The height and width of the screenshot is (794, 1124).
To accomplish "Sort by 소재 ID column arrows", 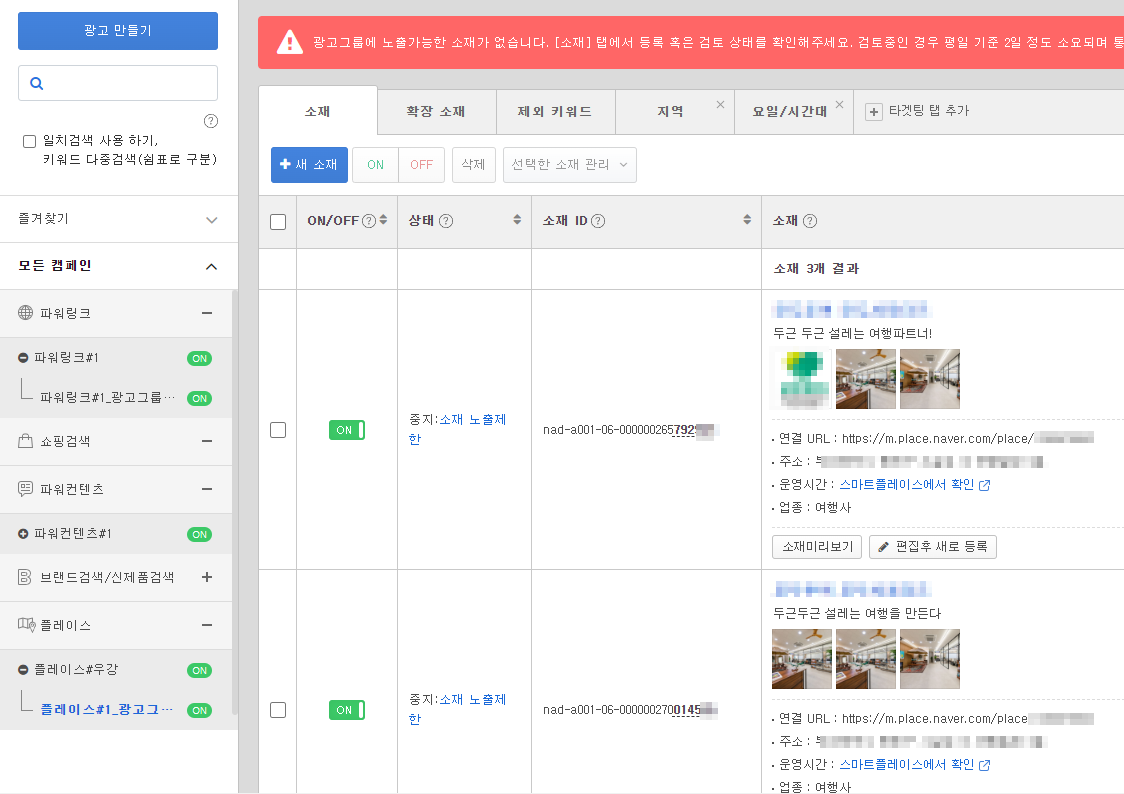I will [x=747, y=219].
